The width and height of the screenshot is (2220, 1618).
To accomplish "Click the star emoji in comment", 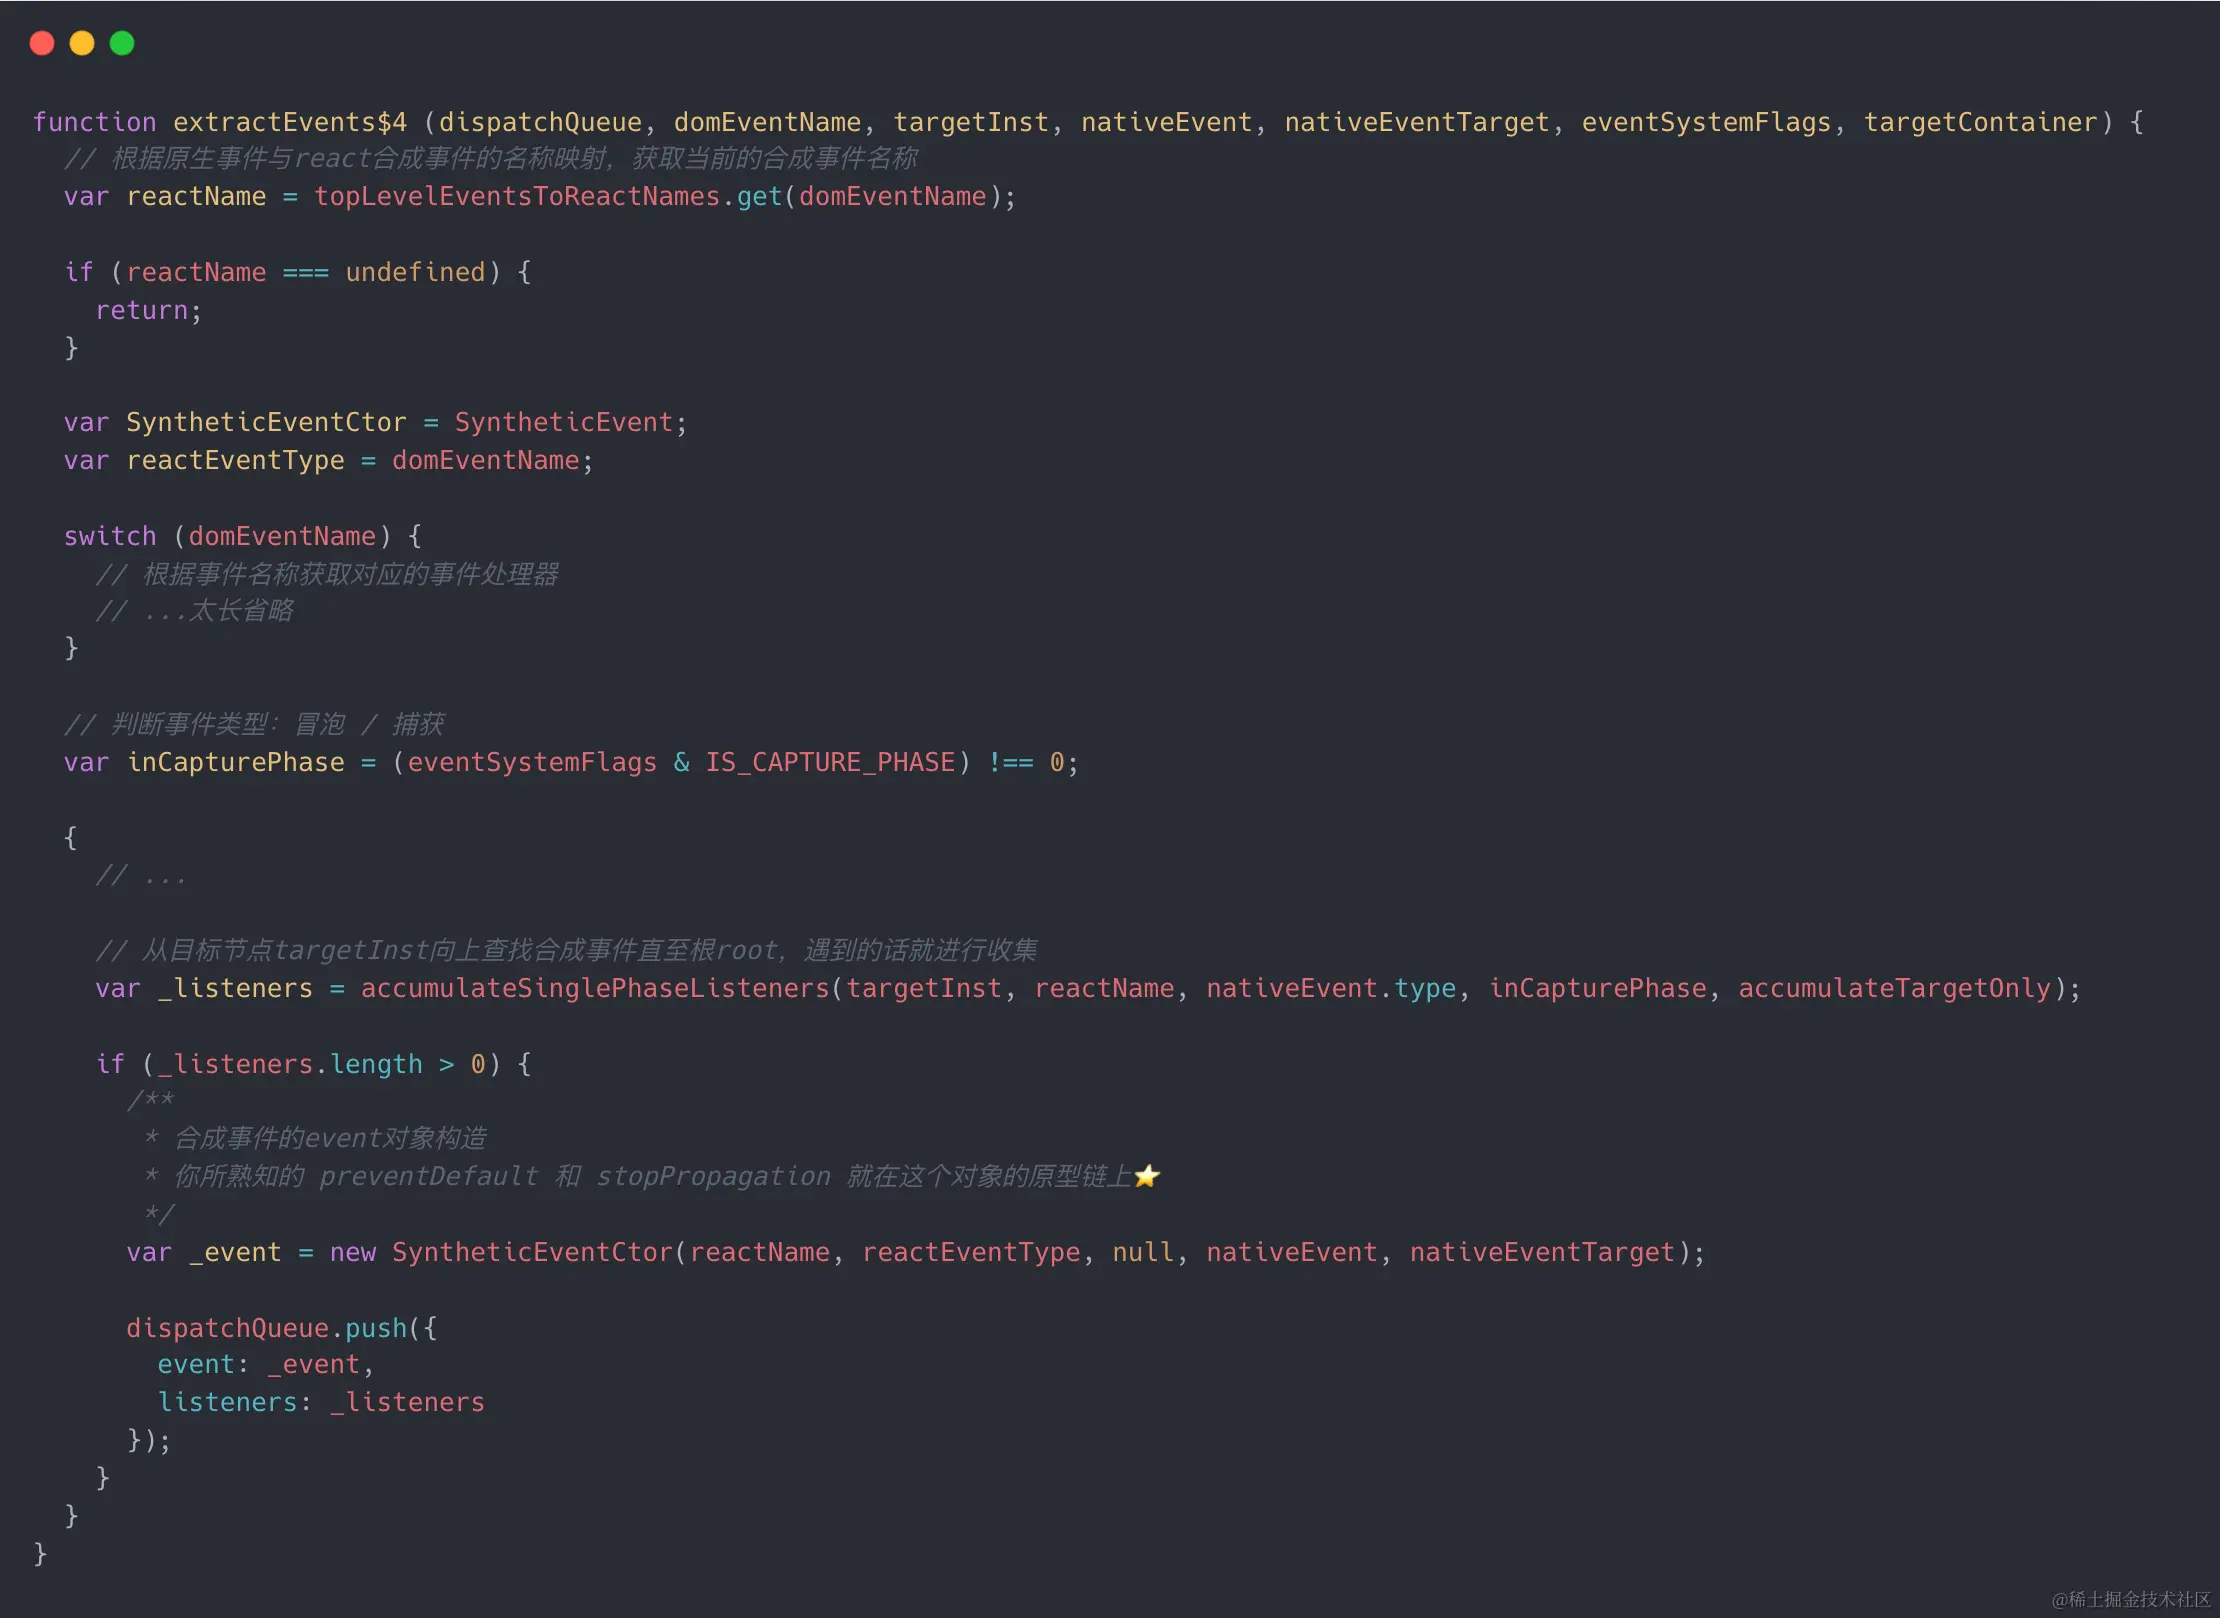I will click(x=1147, y=1176).
